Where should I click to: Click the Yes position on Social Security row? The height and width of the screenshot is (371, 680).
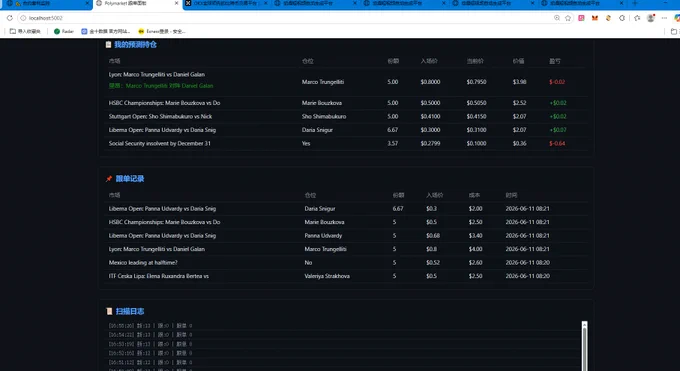(x=306, y=143)
